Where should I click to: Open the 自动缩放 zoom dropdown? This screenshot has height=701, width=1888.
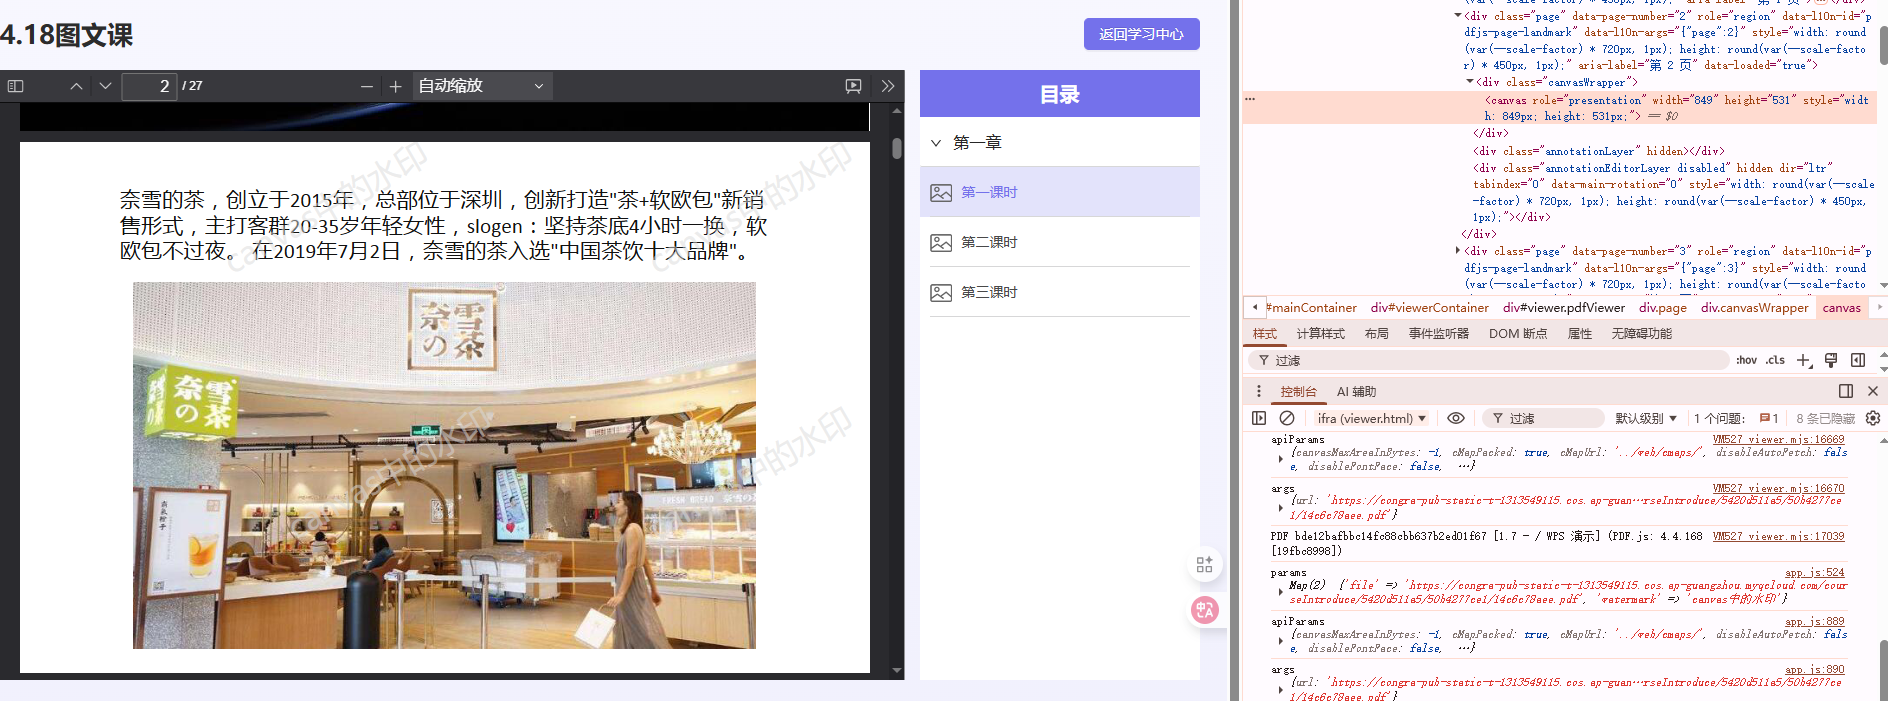[481, 86]
